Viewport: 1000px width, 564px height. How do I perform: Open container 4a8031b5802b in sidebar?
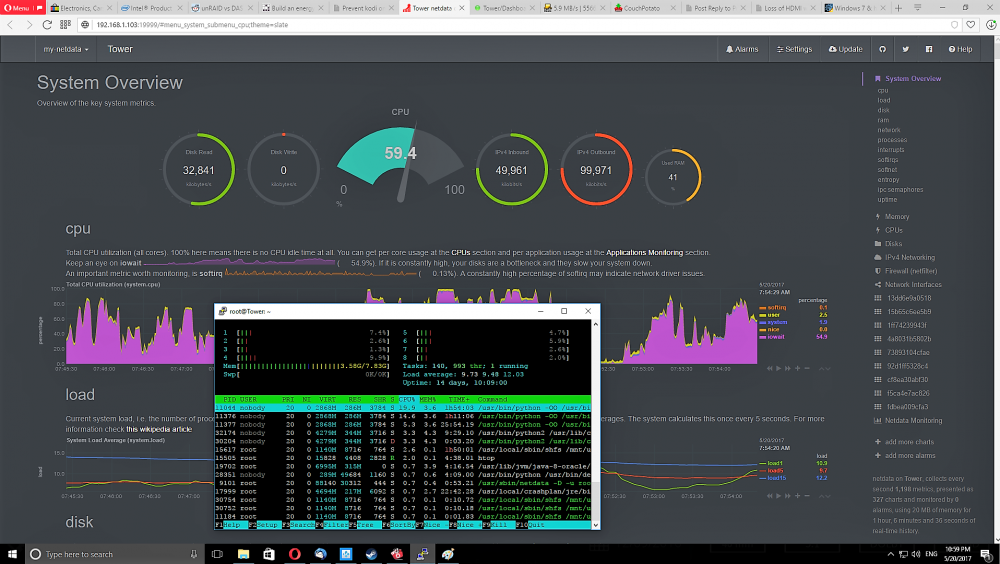click(x=909, y=339)
